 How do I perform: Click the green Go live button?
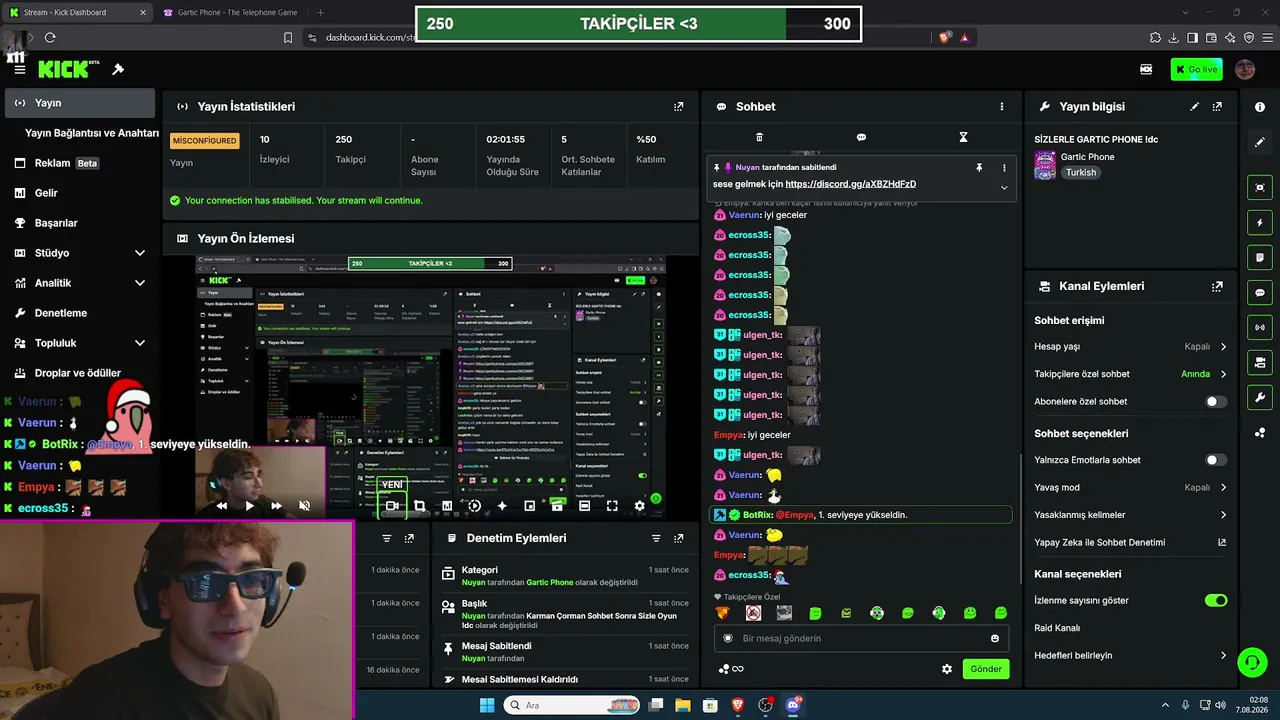tap(1196, 69)
